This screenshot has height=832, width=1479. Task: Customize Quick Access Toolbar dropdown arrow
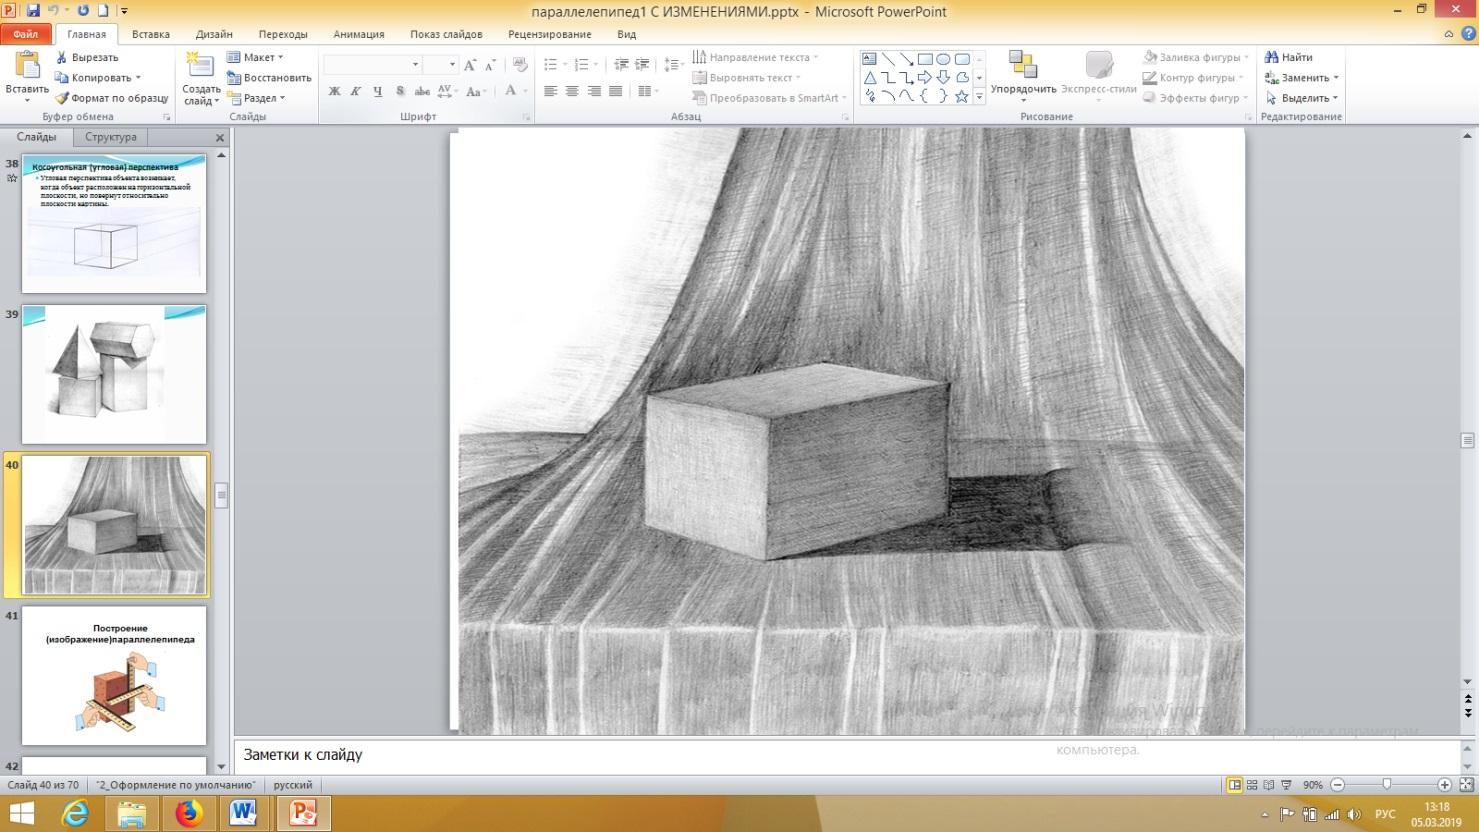coord(125,11)
